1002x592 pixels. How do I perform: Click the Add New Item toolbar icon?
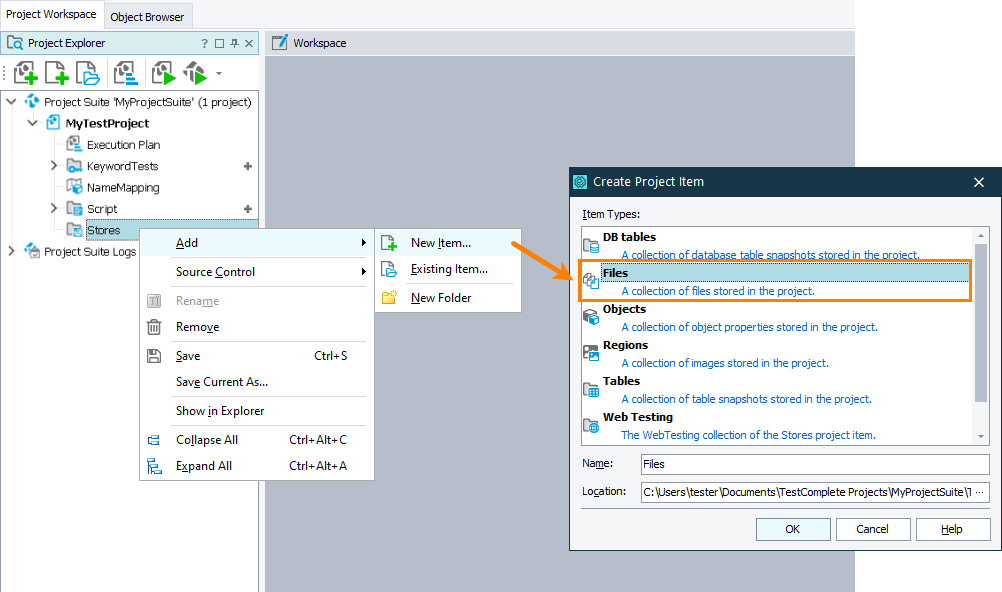click(55, 73)
